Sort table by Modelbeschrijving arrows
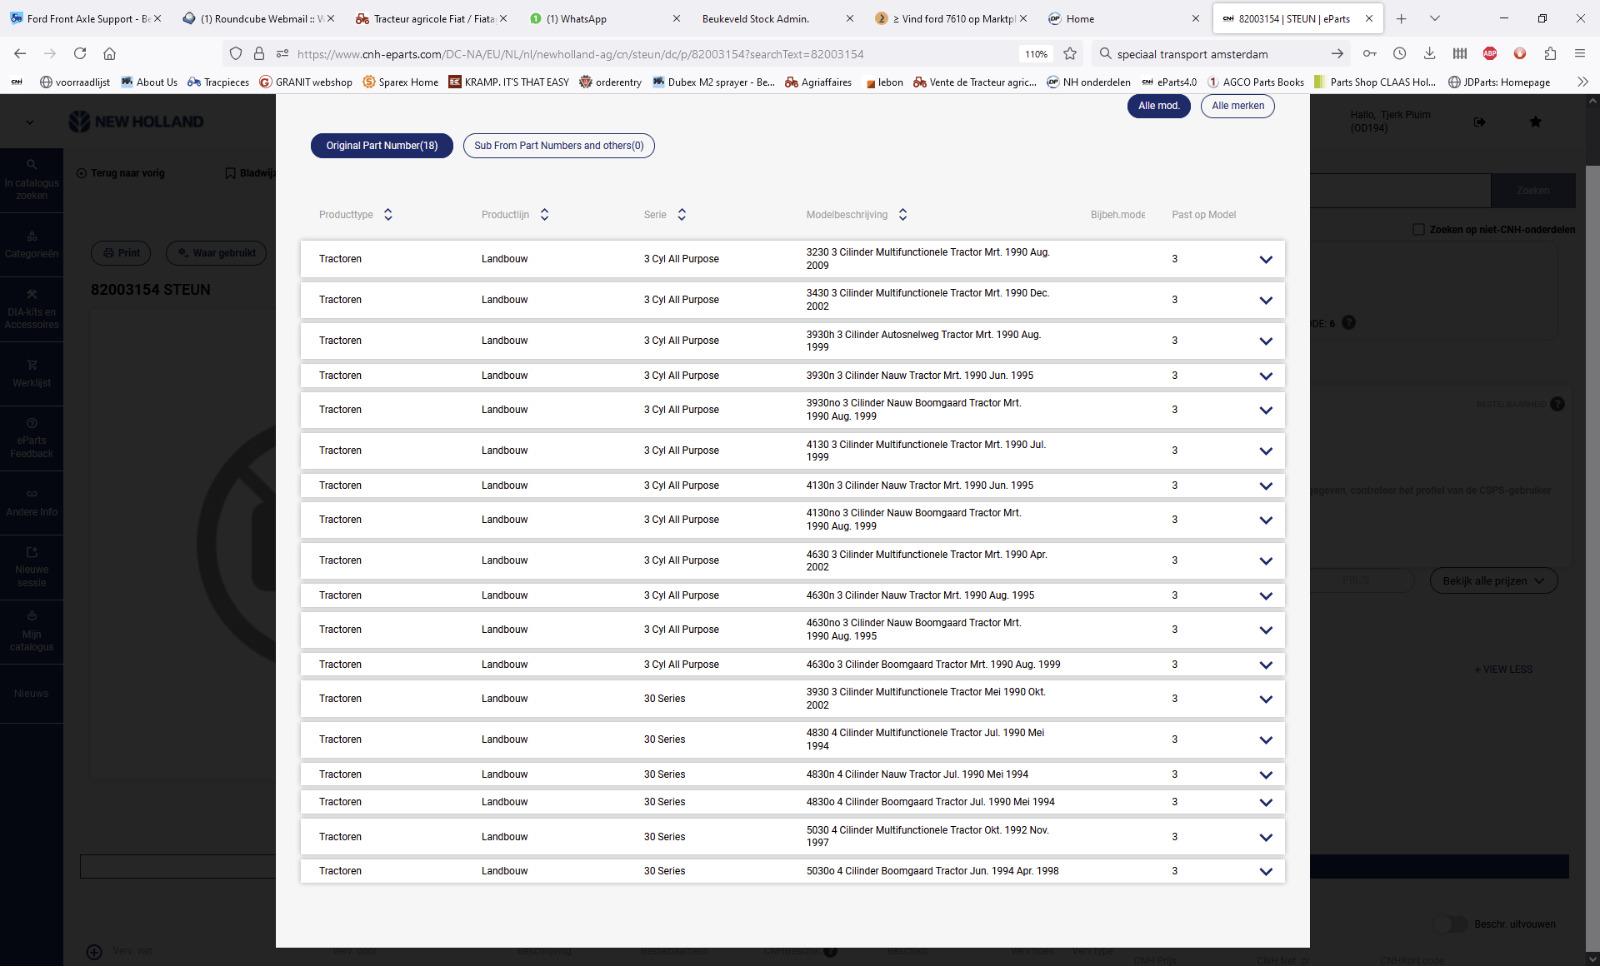The width and height of the screenshot is (1600, 966). coord(903,215)
